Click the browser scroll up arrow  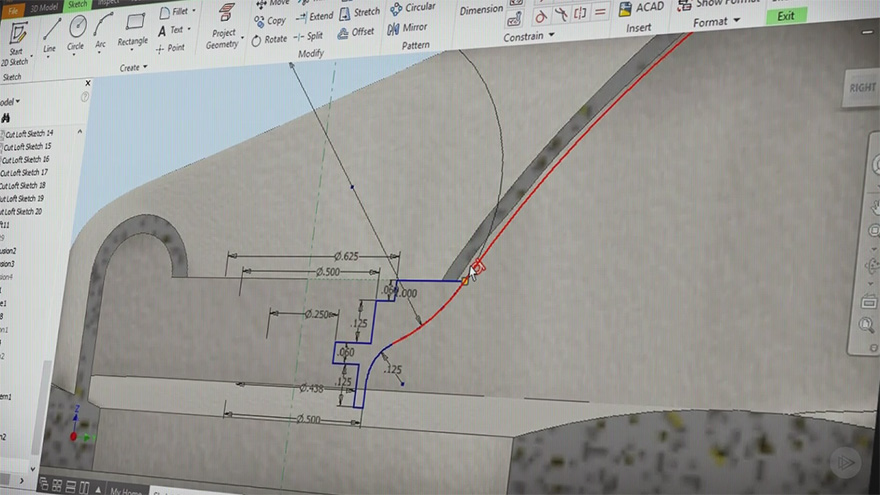[x=80, y=131]
